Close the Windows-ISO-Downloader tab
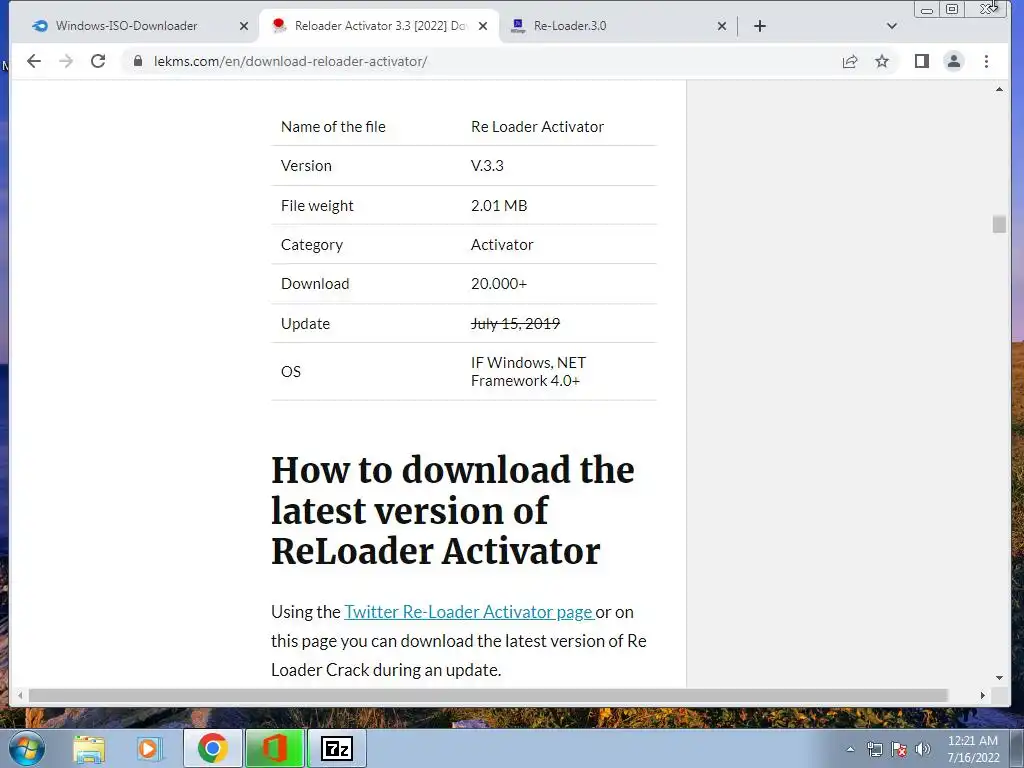Image resolution: width=1024 pixels, height=768 pixels. pyautogui.click(x=244, y=26)
